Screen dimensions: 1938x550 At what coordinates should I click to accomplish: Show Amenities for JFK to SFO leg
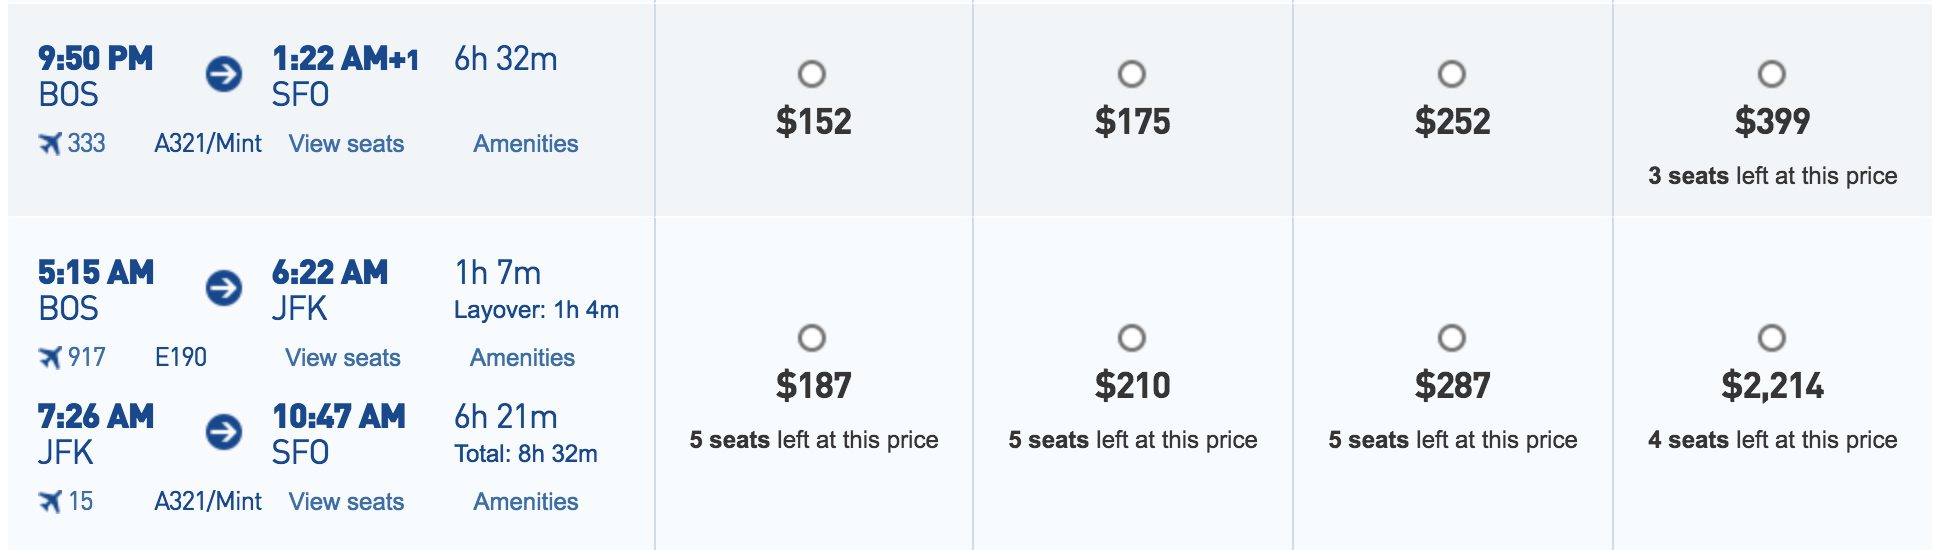coord(526,502)
